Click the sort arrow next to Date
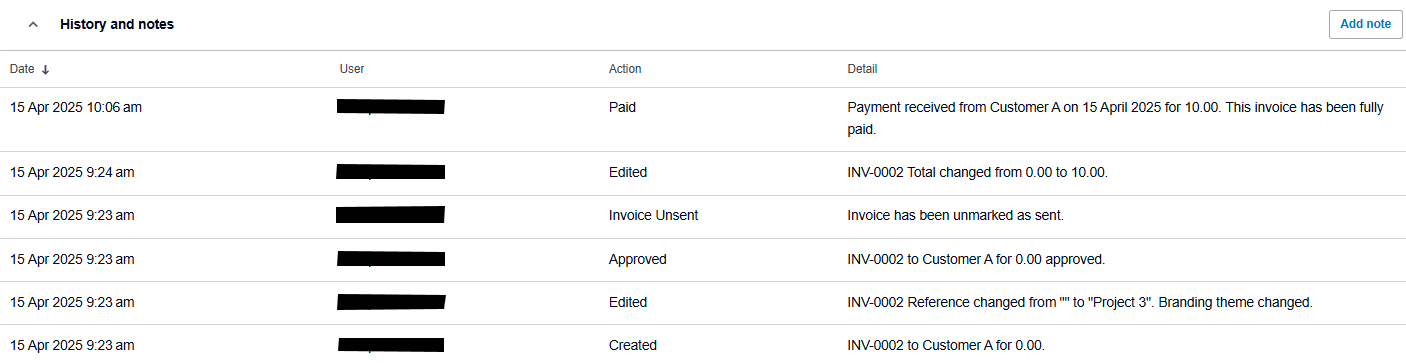 [45, 69]
